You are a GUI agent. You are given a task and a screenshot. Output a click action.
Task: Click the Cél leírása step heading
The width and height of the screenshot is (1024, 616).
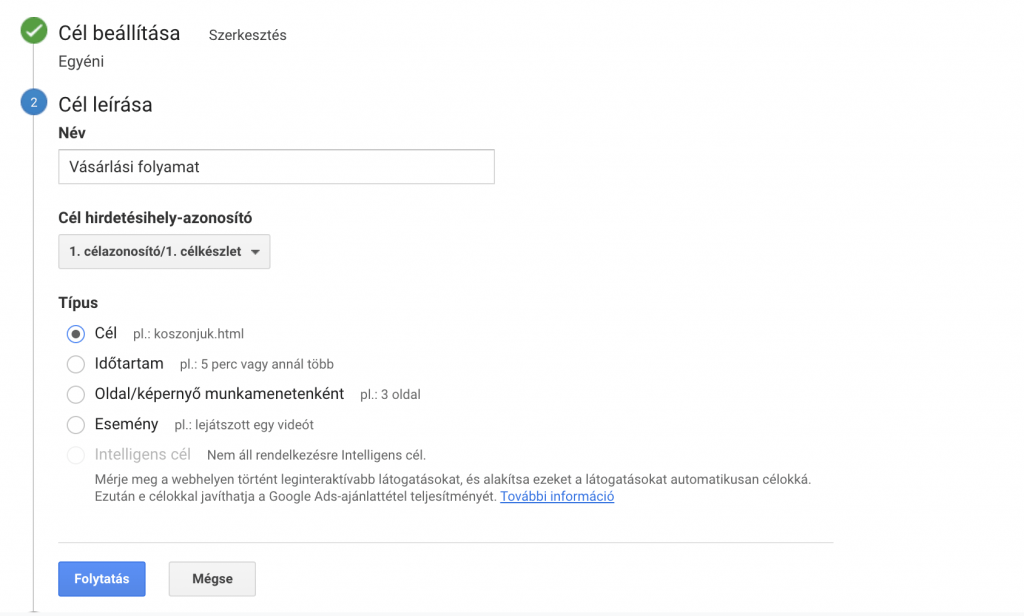click(x=105, y=105)
